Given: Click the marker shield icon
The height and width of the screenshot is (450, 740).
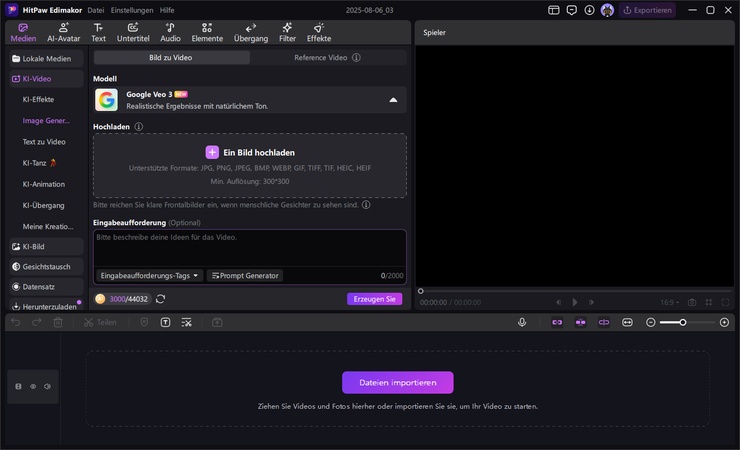Looking at the screenshot, I should click(x=144, y=323).
